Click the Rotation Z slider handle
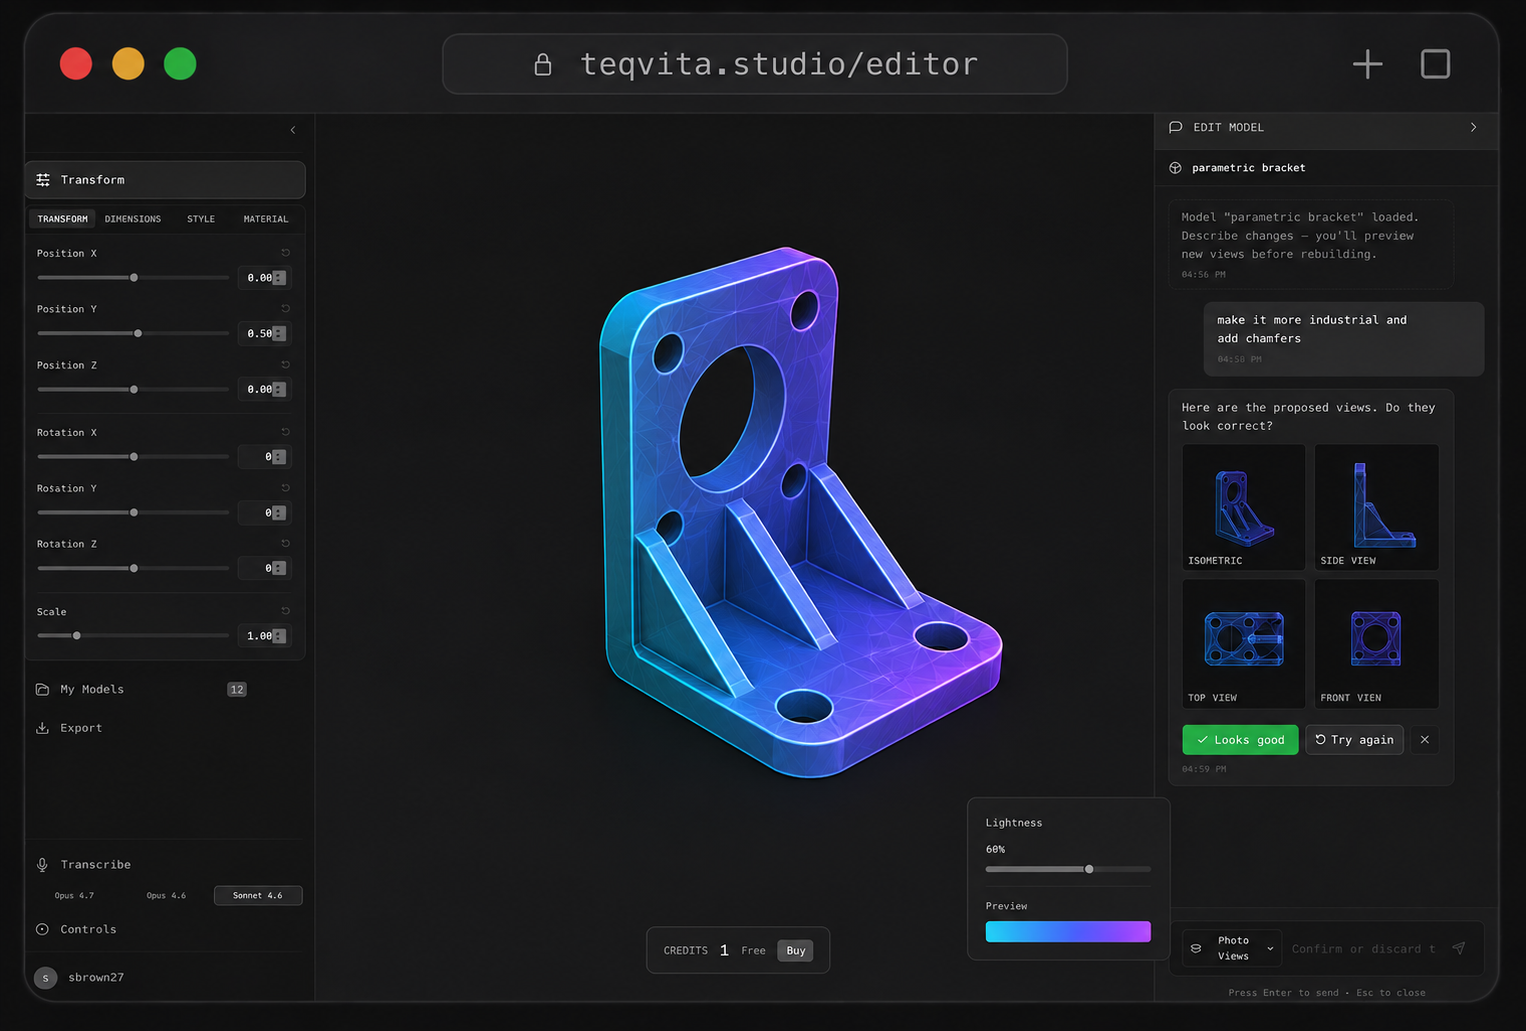The image size is (1526, 1031). (134, 569)
